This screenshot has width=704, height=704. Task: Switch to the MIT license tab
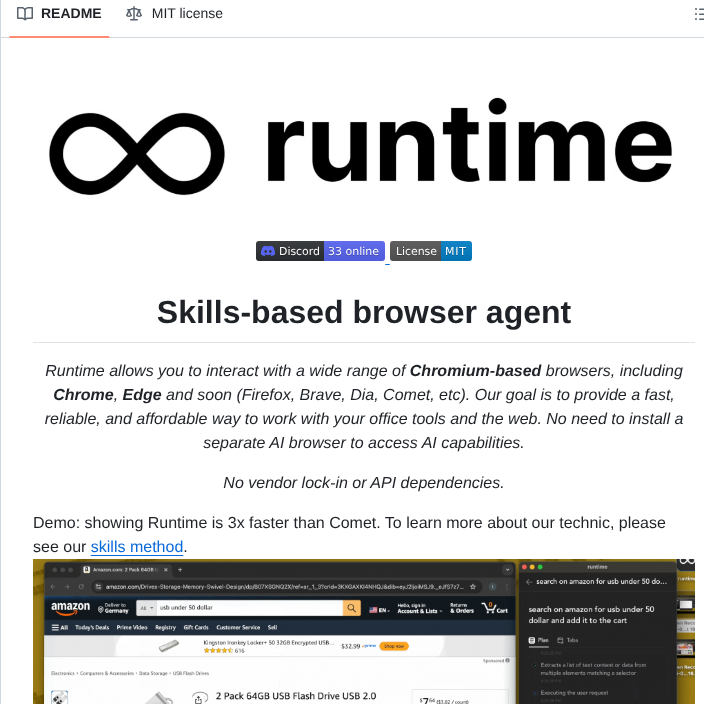[174, 13]
